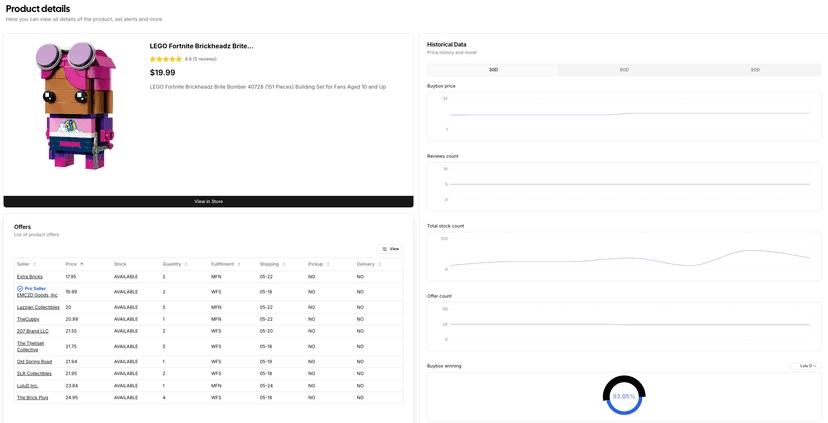The width and height of the screenshot is (828, 423).
Task: Click shipping date 05-19 in Old Spring Road row
Action: pyautogui.click(x=266, y=362)
